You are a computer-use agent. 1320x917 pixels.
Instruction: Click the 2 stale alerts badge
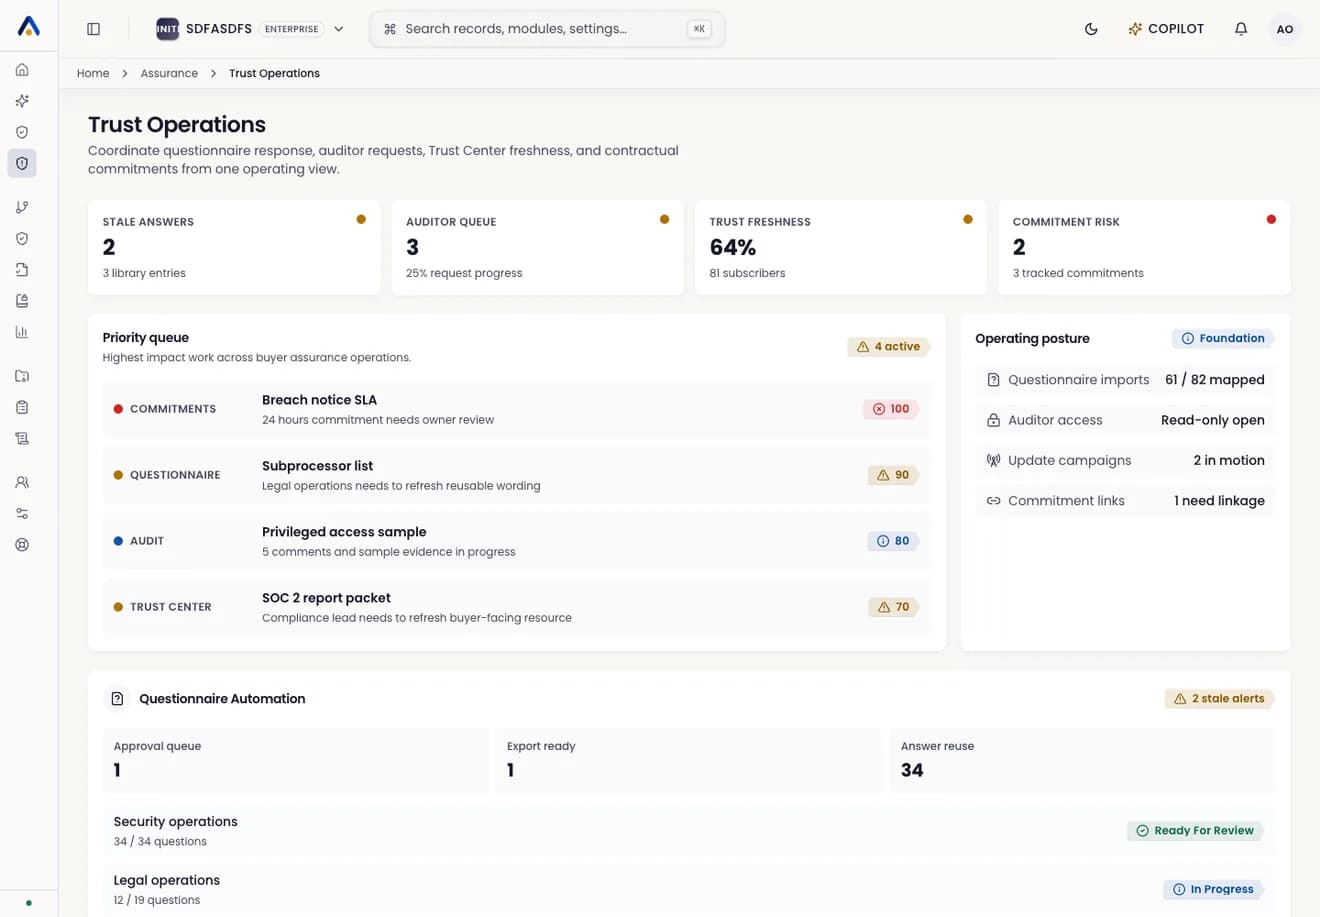click(x=1219, y=699)
